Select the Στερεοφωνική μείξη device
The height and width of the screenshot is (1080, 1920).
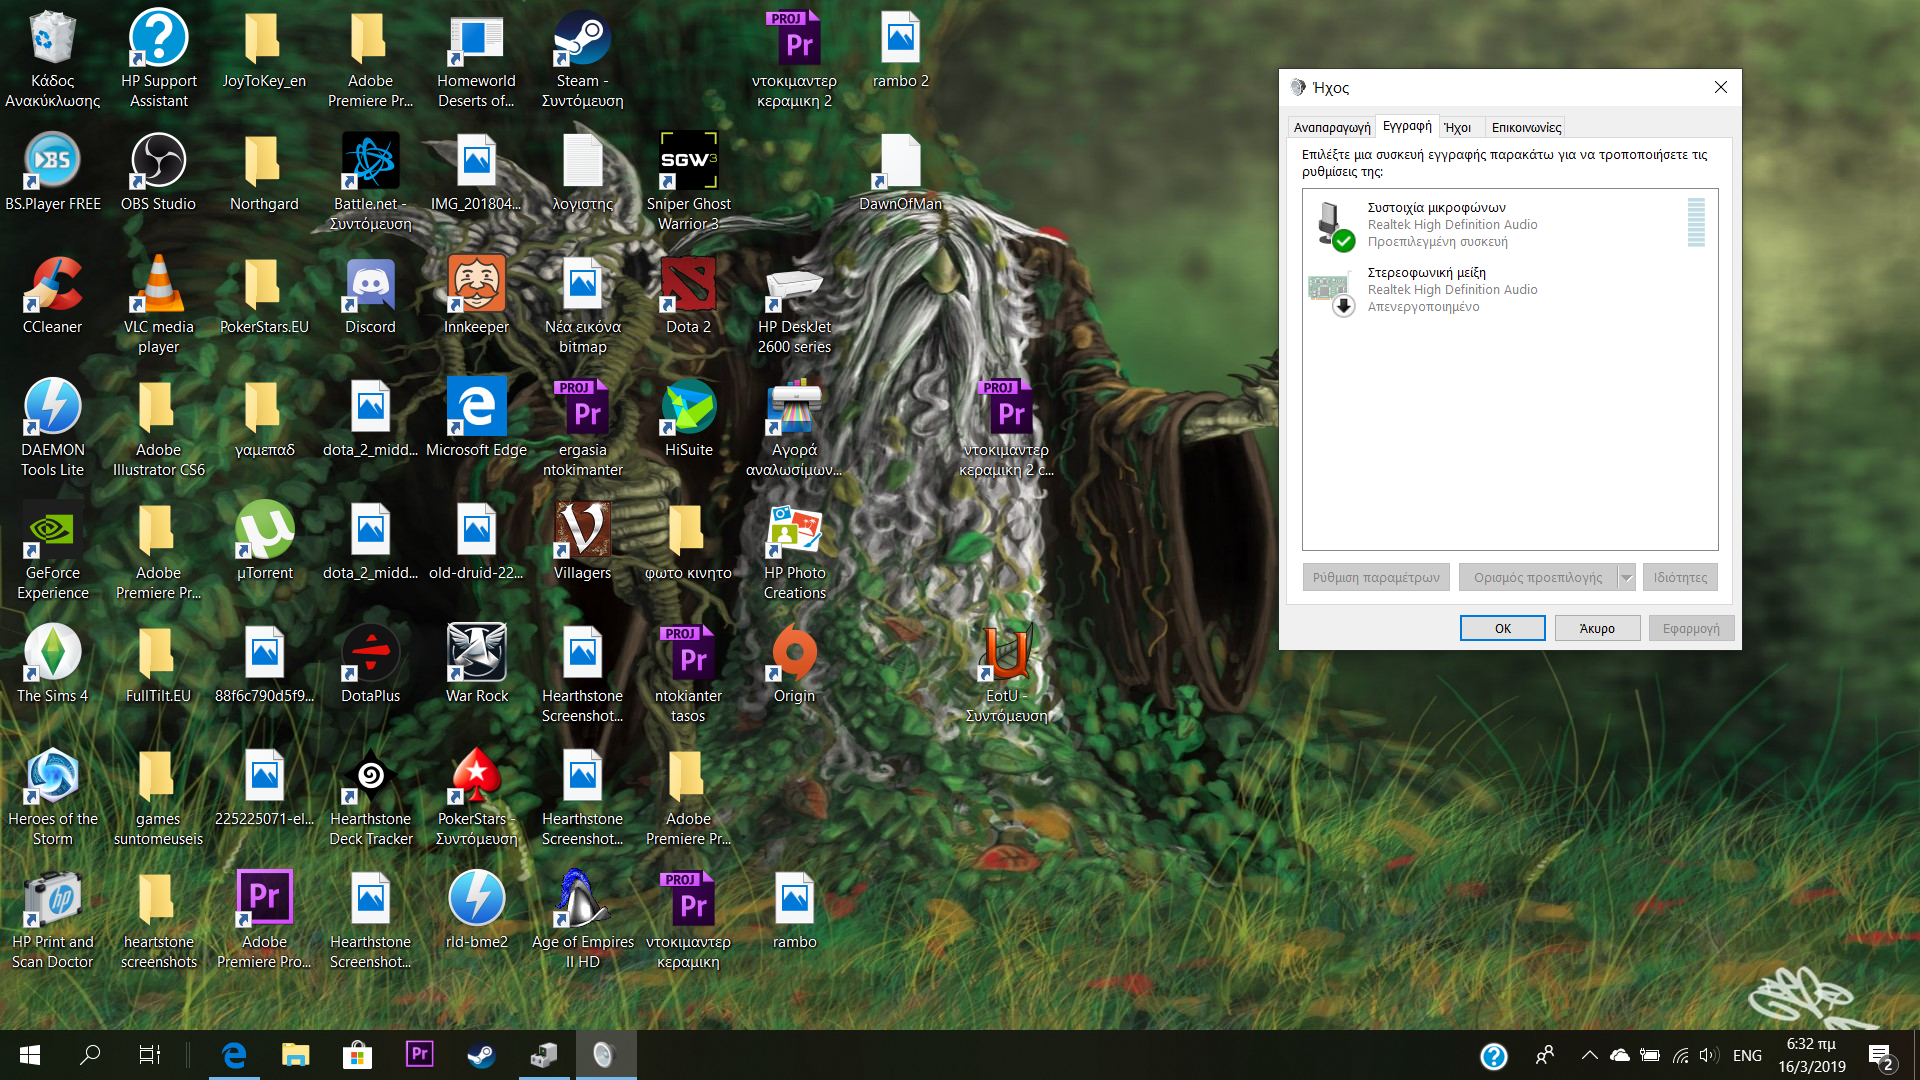tap(1510, 289)
